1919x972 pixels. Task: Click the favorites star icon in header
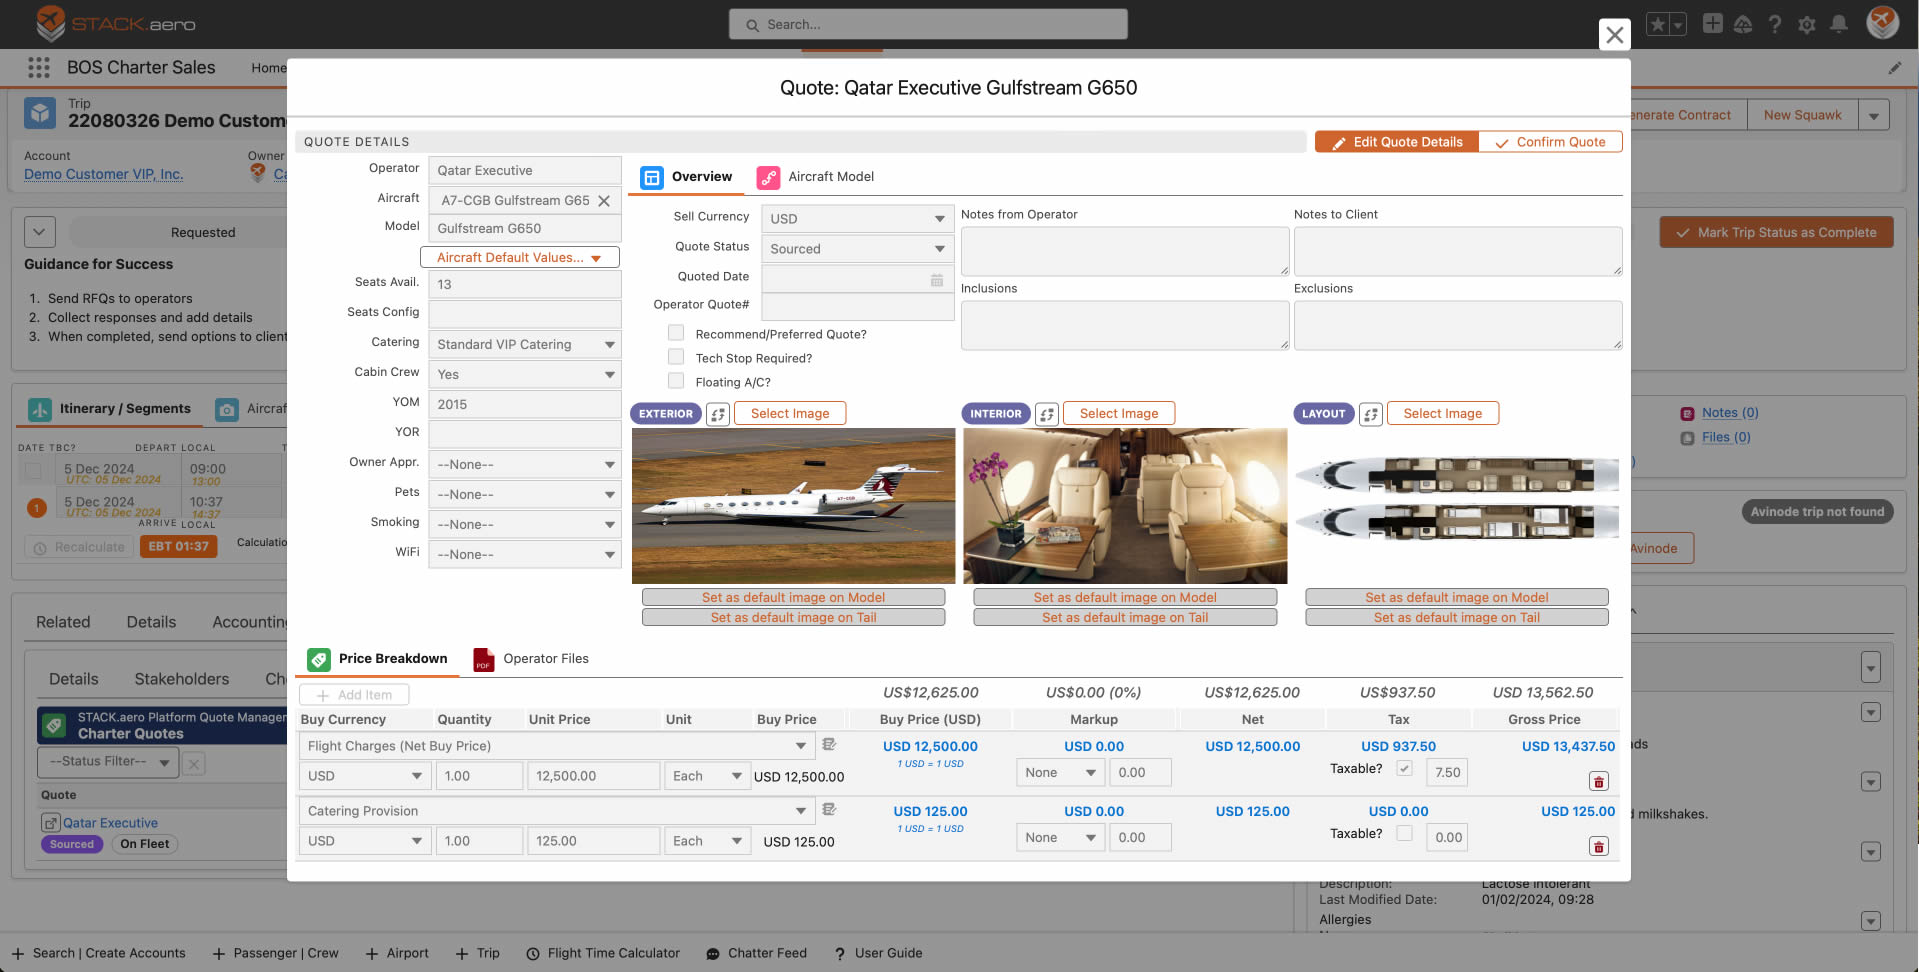pos(1657,24)
